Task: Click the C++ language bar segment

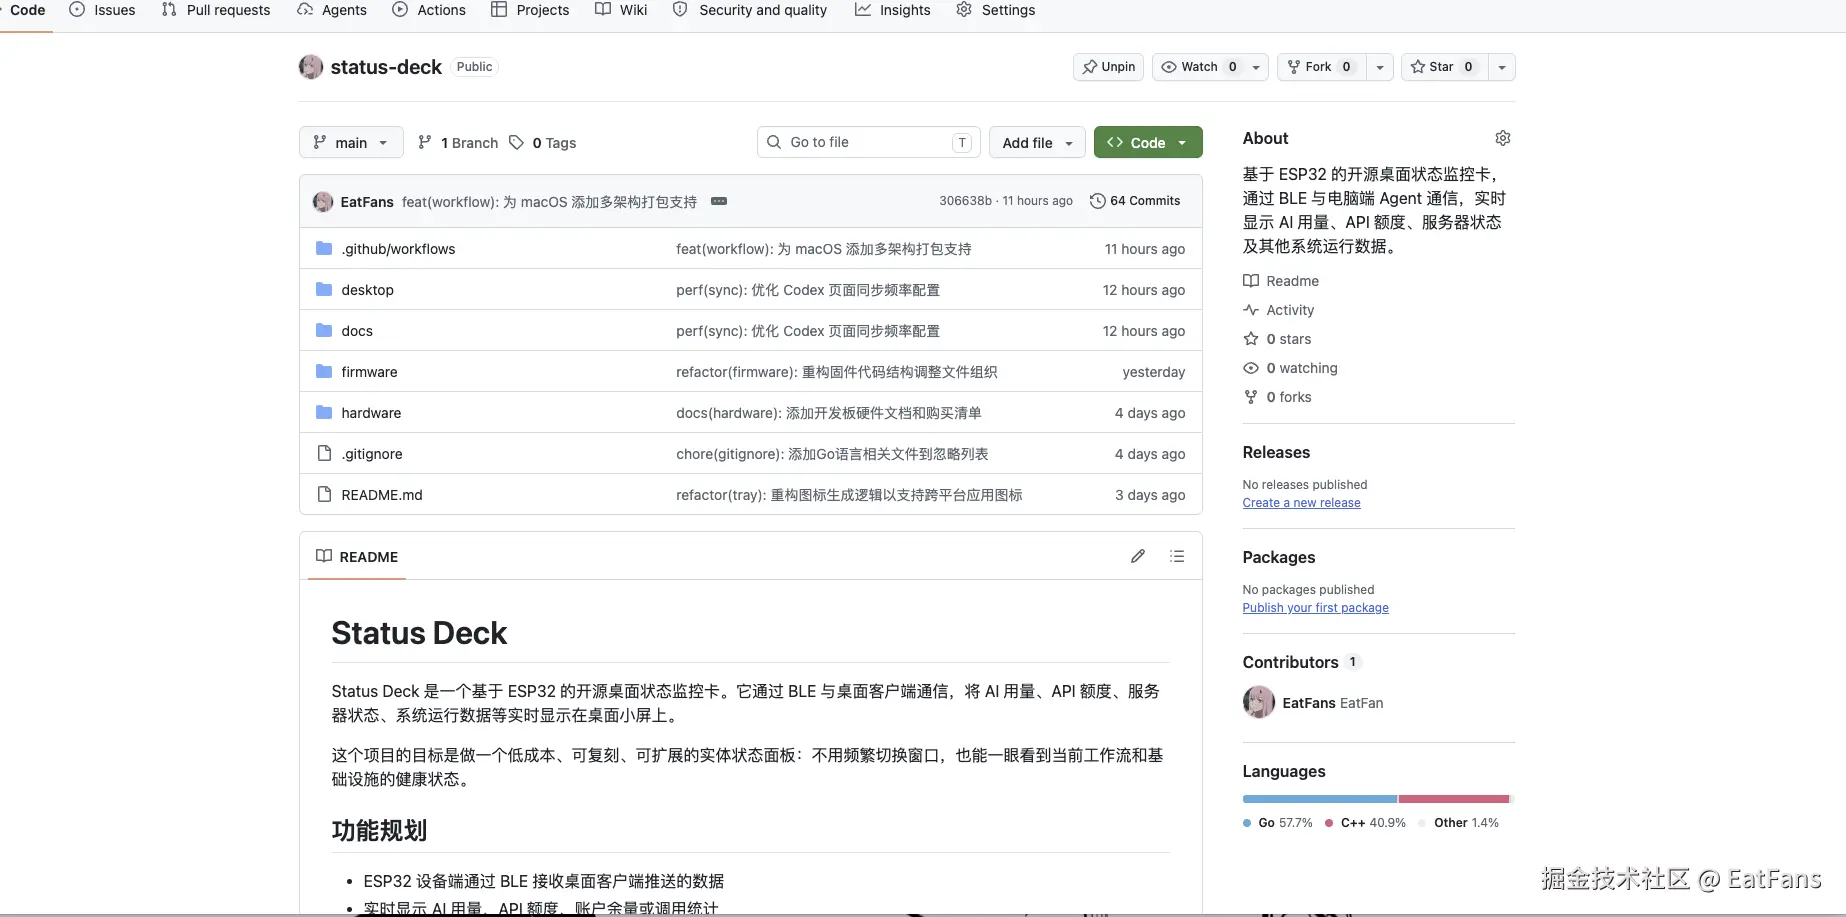Action: pos(1454,799)
